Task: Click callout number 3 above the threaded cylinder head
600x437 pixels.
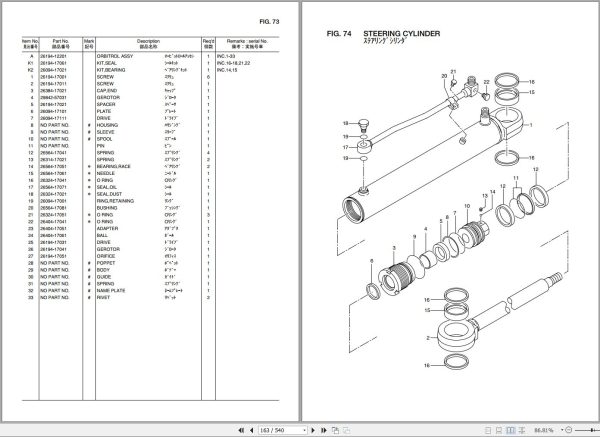Action: click(x=394, y=248)
